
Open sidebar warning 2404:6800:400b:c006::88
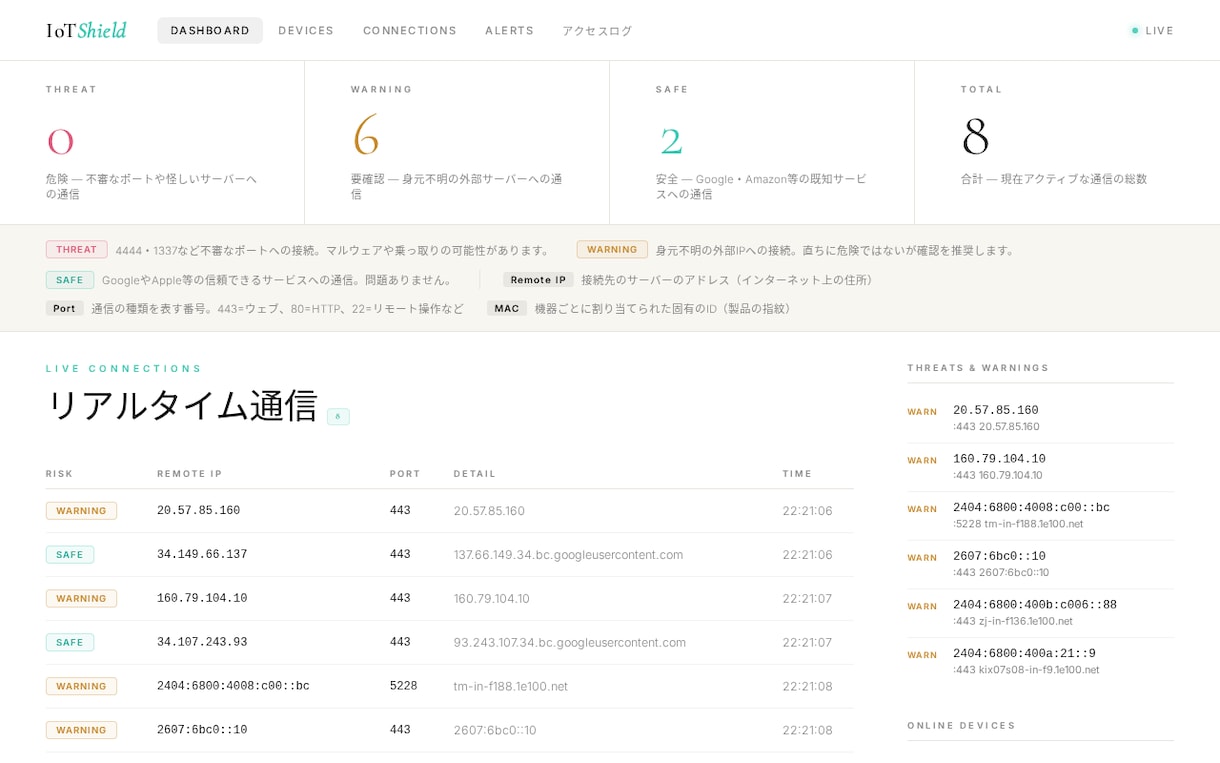(1040, 613)
